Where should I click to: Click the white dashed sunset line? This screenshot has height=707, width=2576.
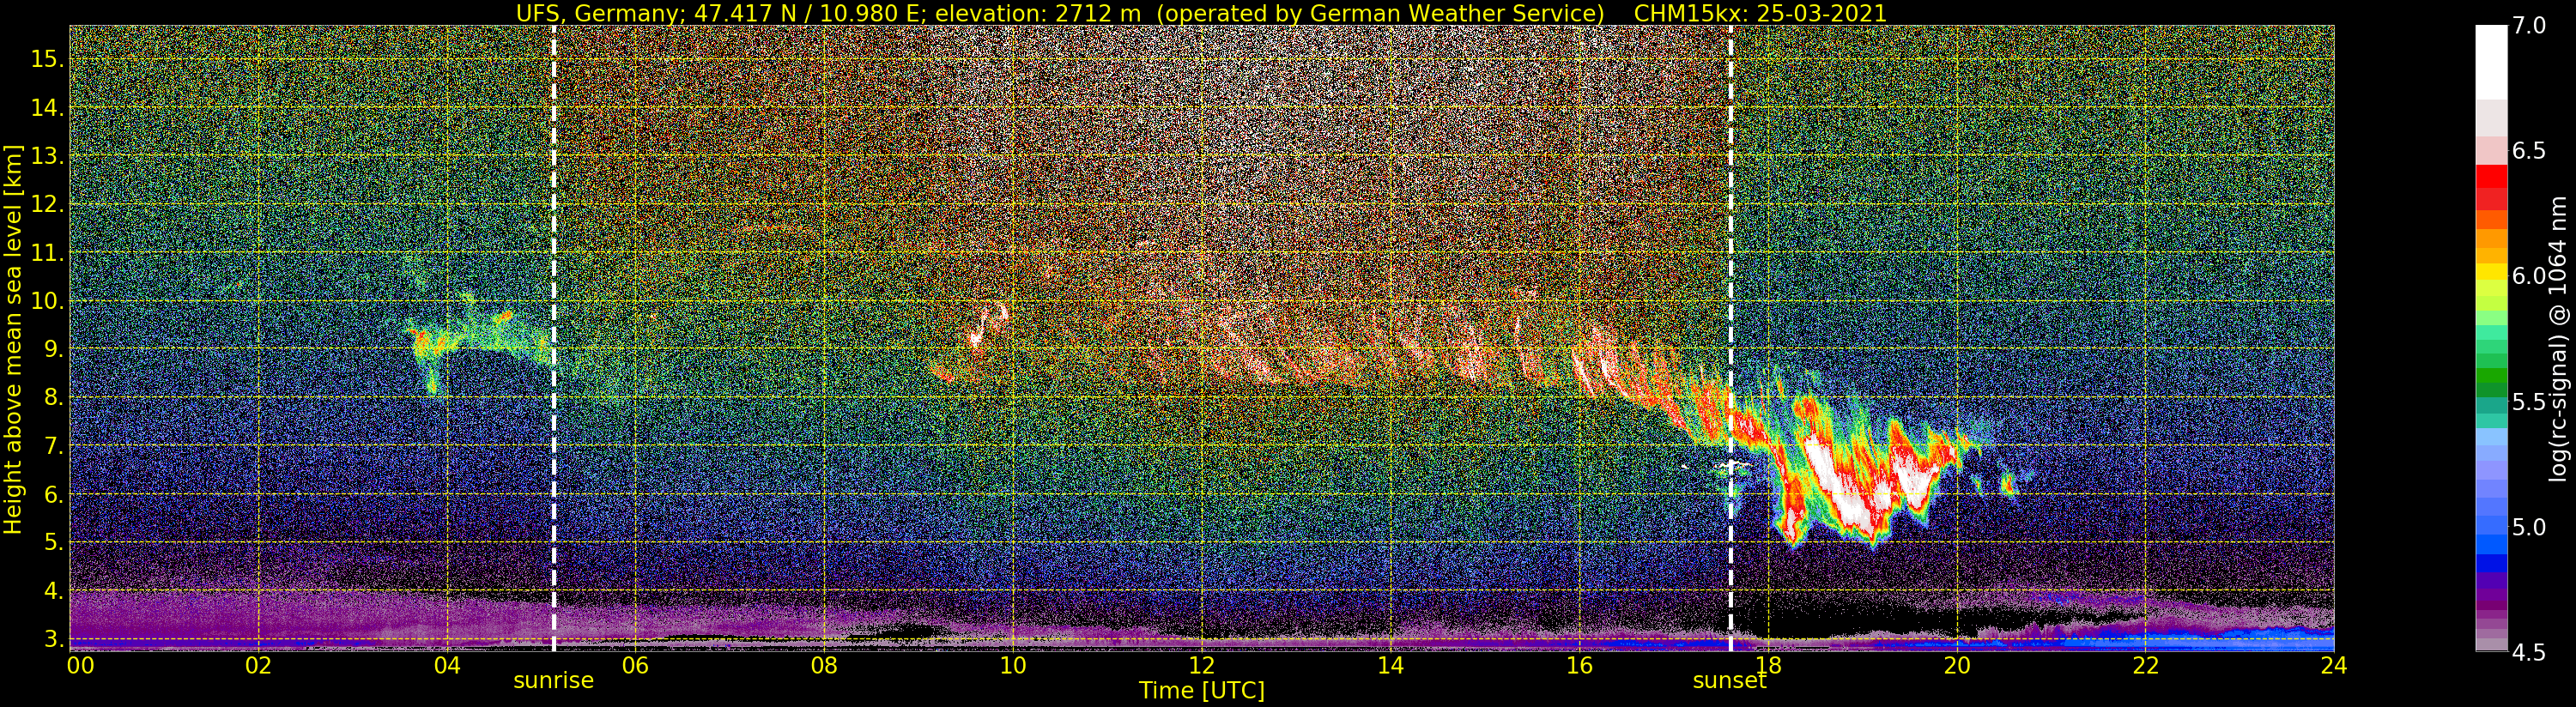(x=1731, y=338)
